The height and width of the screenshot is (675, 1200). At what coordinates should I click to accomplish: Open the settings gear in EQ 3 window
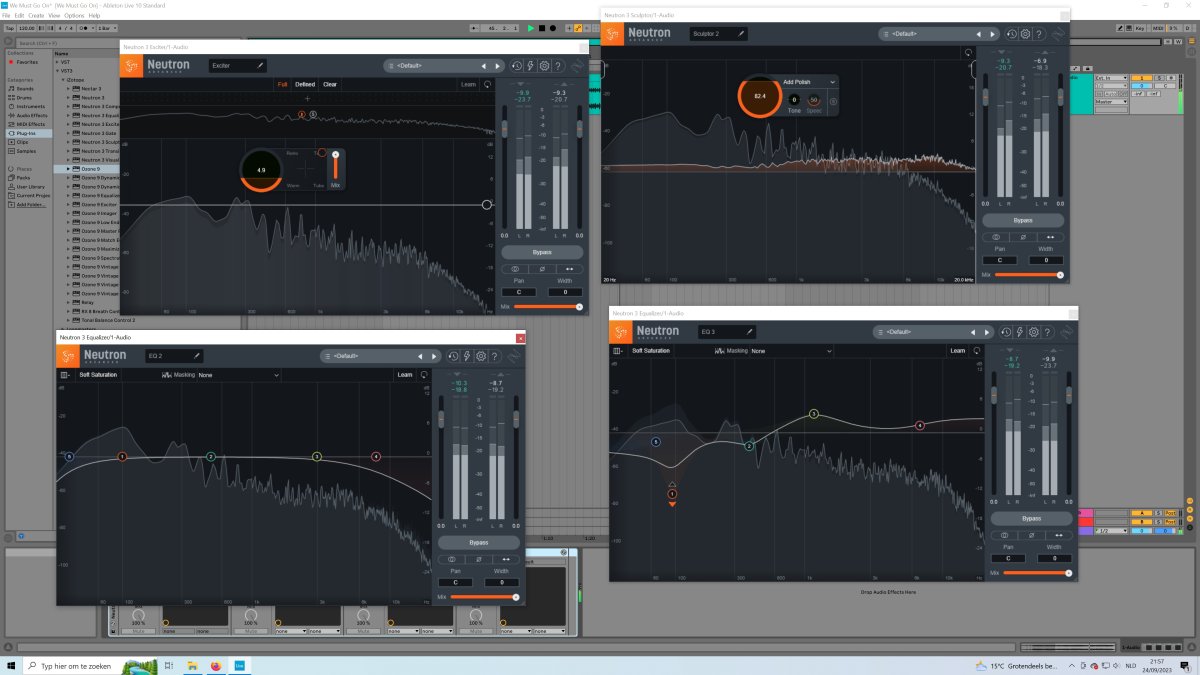click(1033, 332)
